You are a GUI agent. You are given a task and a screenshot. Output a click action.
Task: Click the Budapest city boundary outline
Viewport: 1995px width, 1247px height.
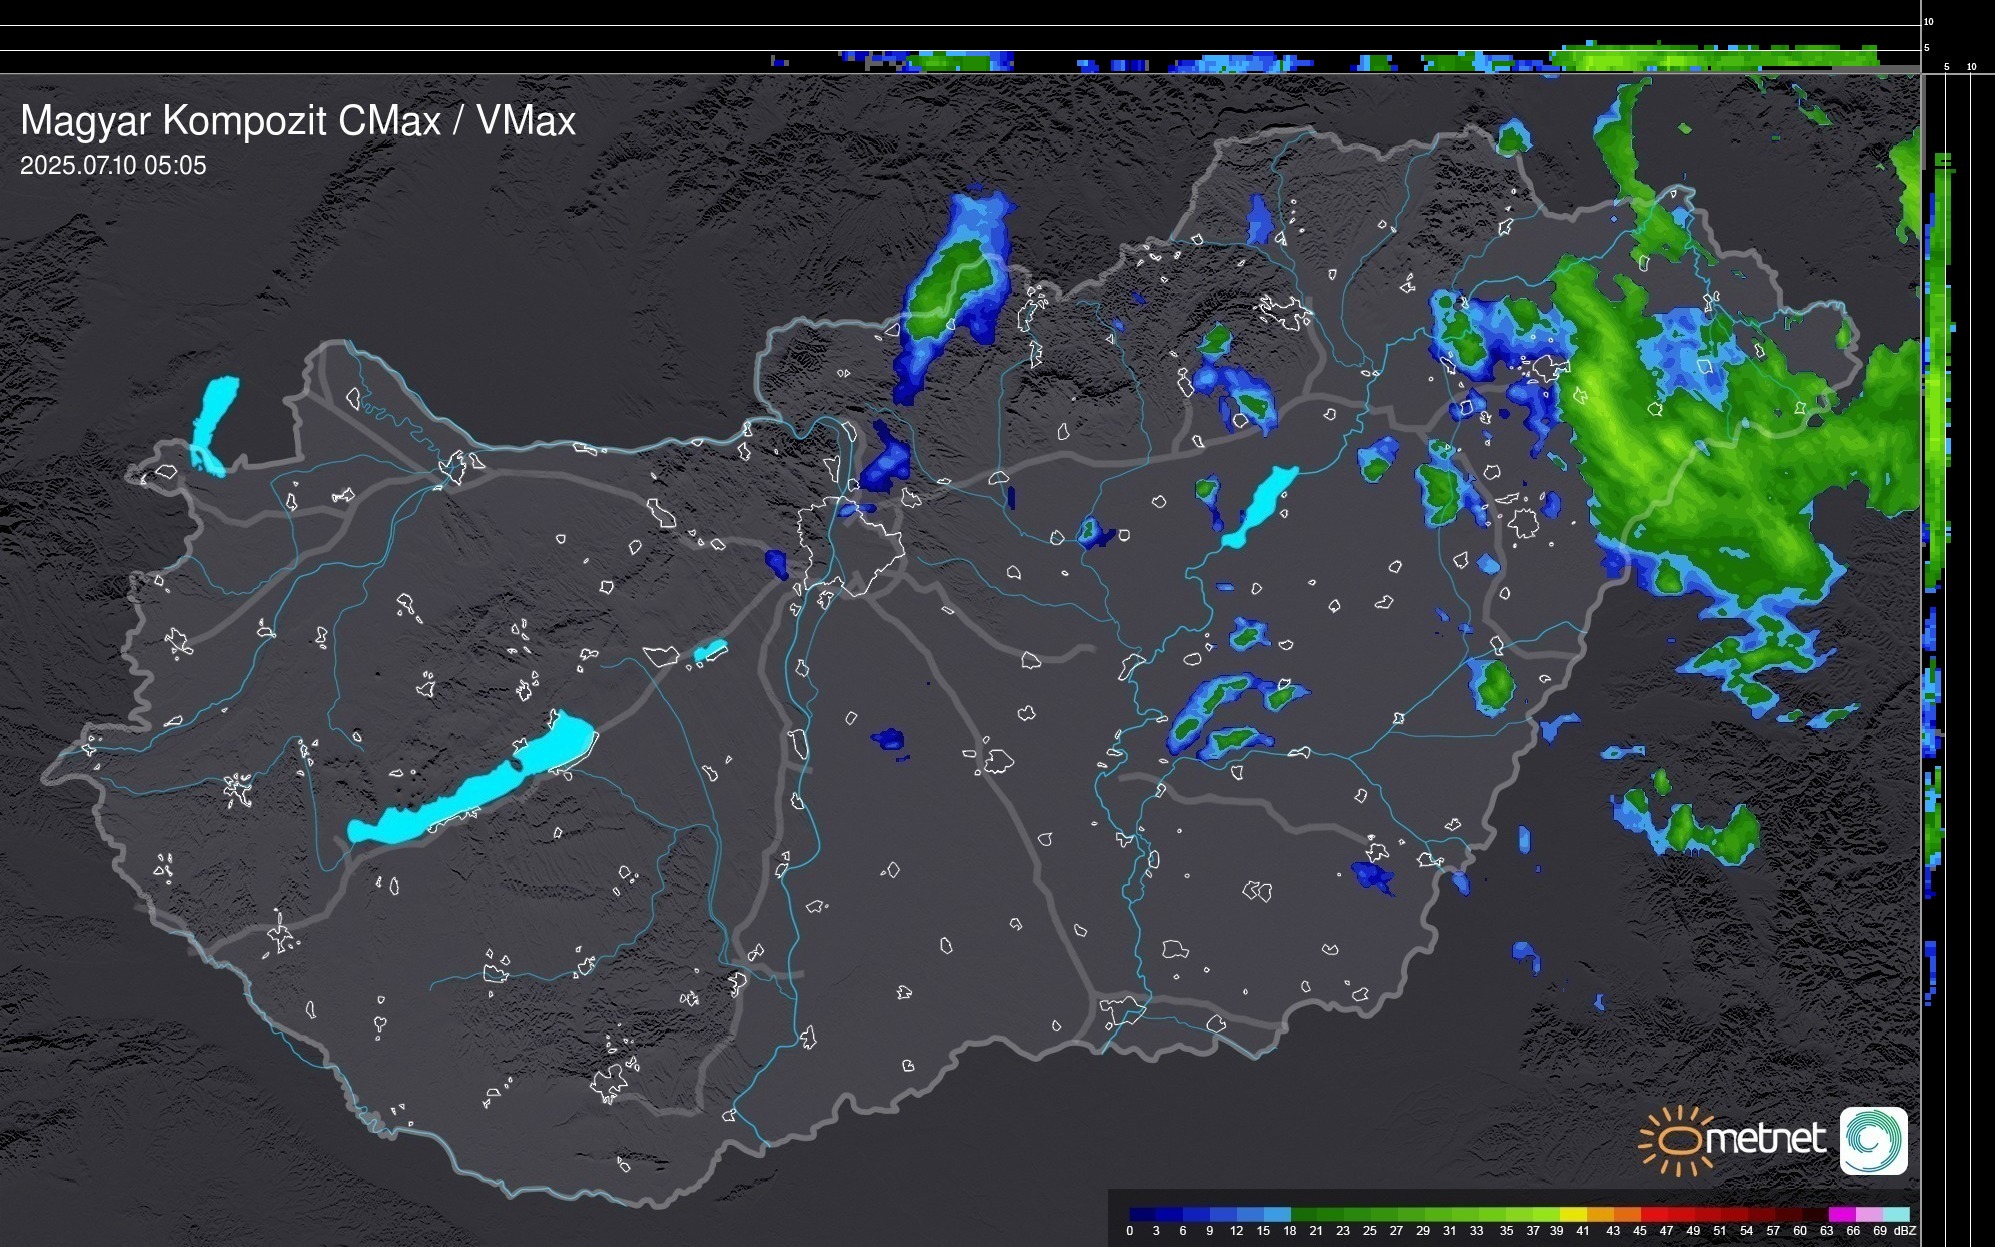pos(850,545)
